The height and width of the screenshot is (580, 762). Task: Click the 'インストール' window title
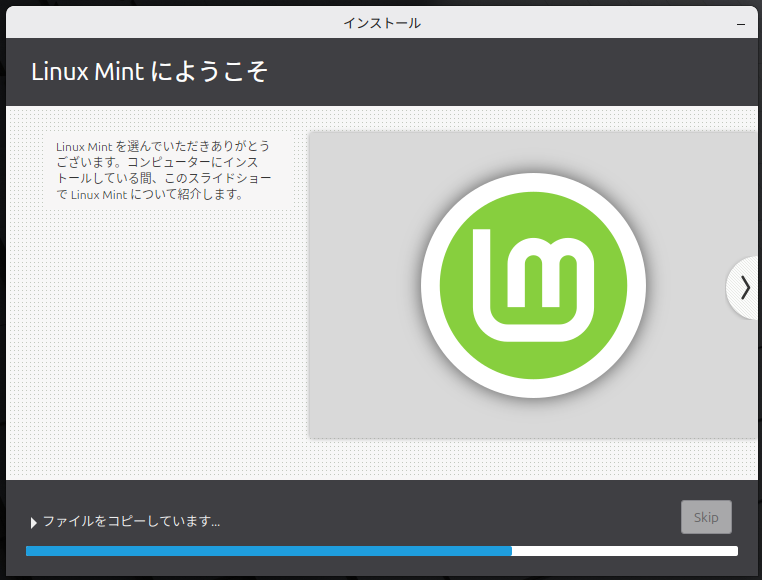pyautogui.click(x=382, y=23)
